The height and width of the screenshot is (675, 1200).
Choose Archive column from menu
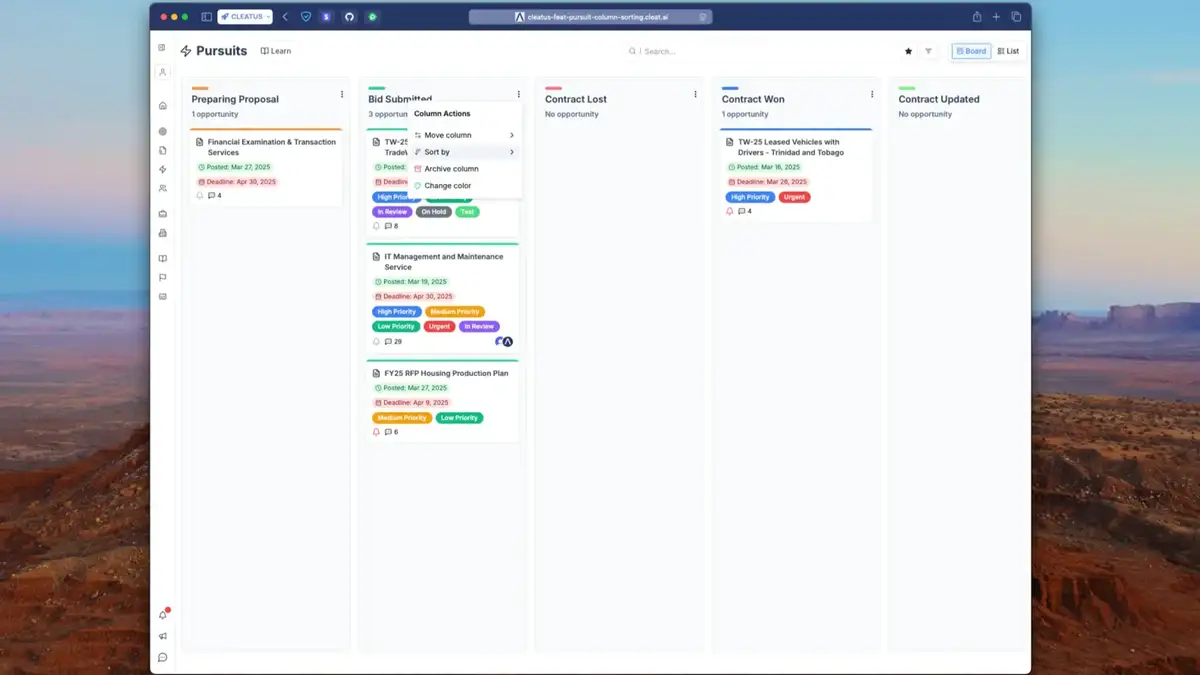pos(465,169)
